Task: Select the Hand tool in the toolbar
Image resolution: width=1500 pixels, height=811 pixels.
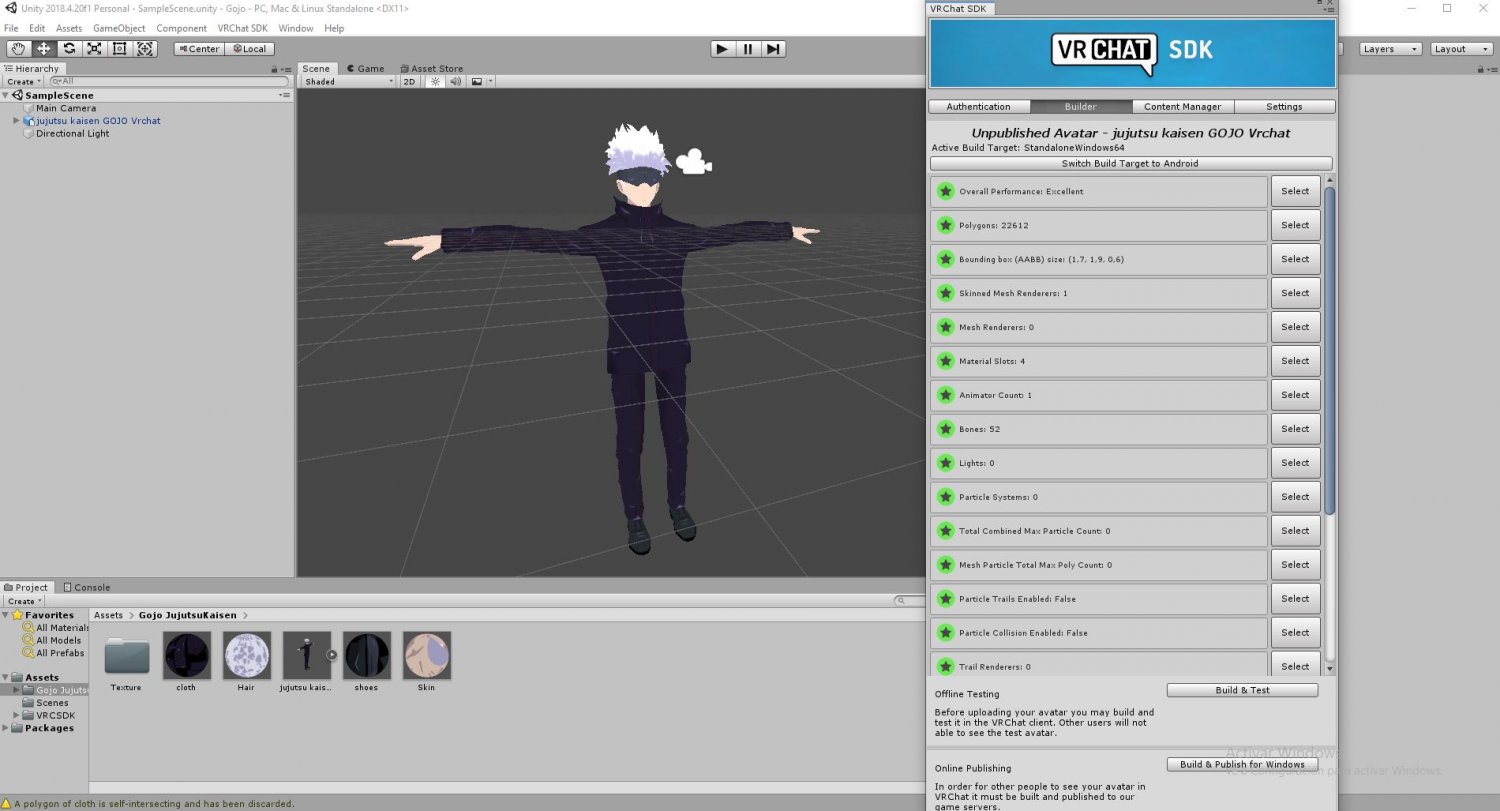Action: pos(17,48)
